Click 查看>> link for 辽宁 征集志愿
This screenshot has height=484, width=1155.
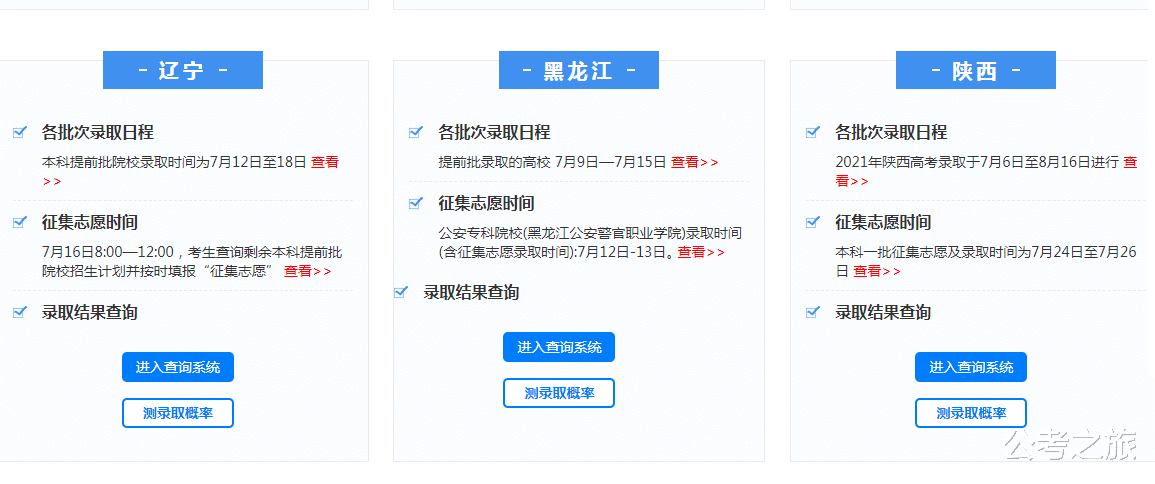(308, 271)
